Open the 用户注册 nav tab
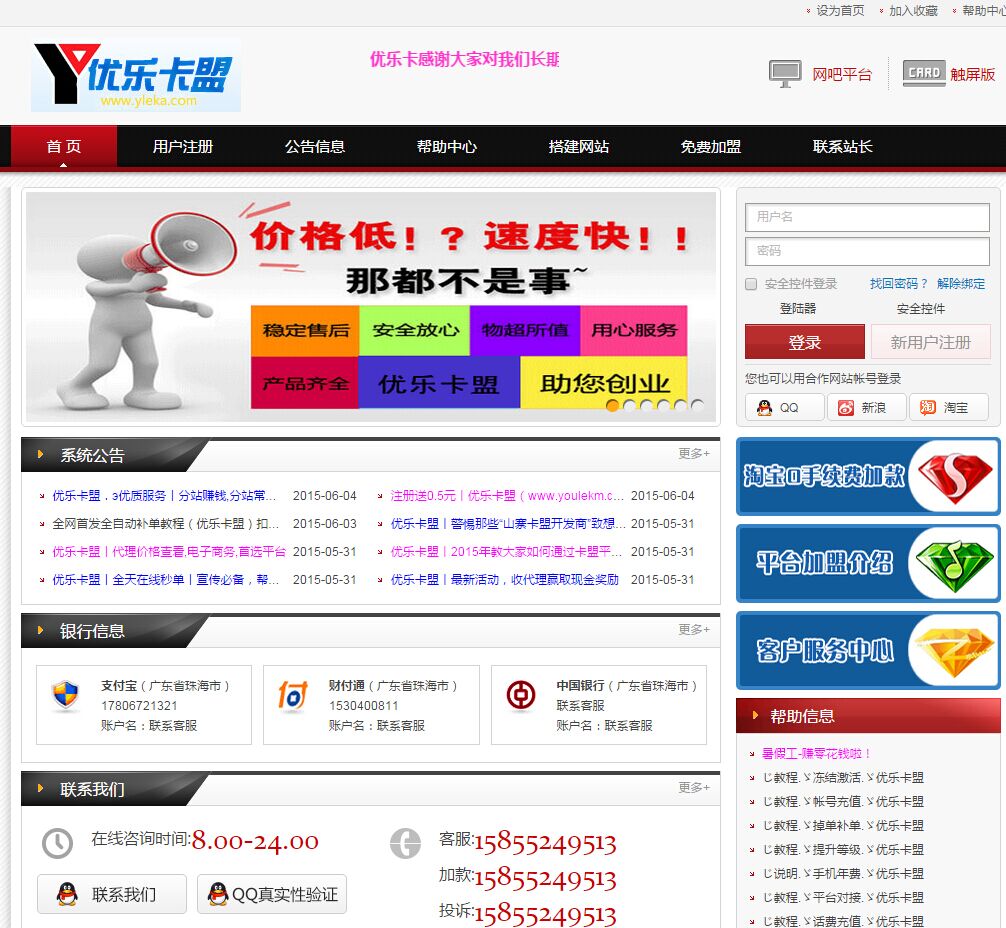This screenshot has height=928, width=1006. 183,146
